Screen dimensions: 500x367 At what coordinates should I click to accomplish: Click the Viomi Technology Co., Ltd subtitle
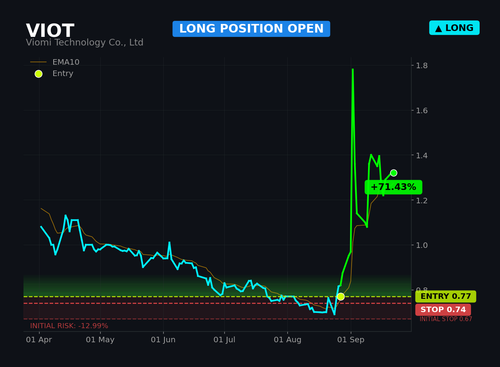85,43
